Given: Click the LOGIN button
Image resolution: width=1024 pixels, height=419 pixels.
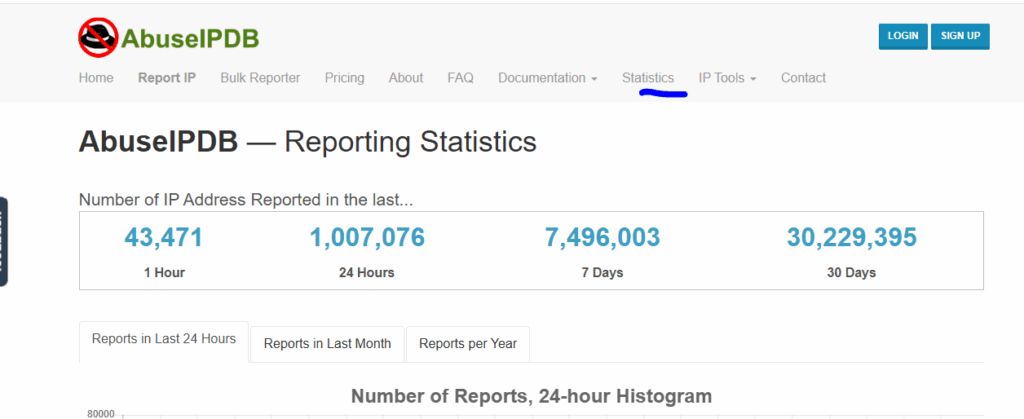Looking at the screenshot, I should point(903,36).
